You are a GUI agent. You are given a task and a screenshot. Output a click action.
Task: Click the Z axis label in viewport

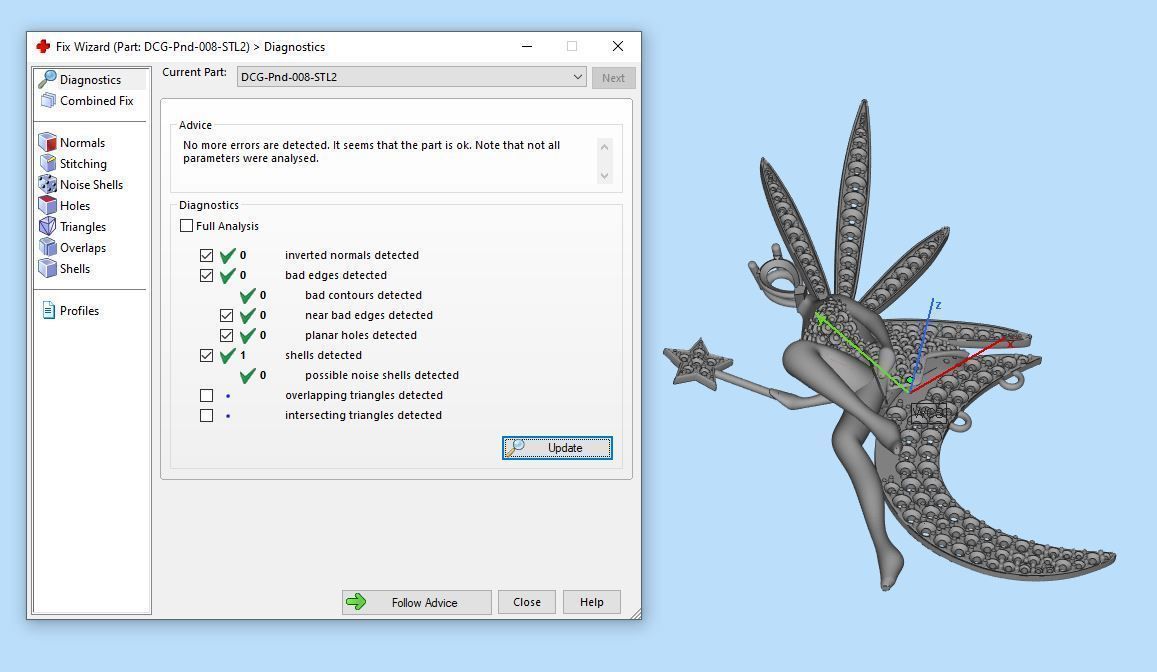[x=938, y=305]
